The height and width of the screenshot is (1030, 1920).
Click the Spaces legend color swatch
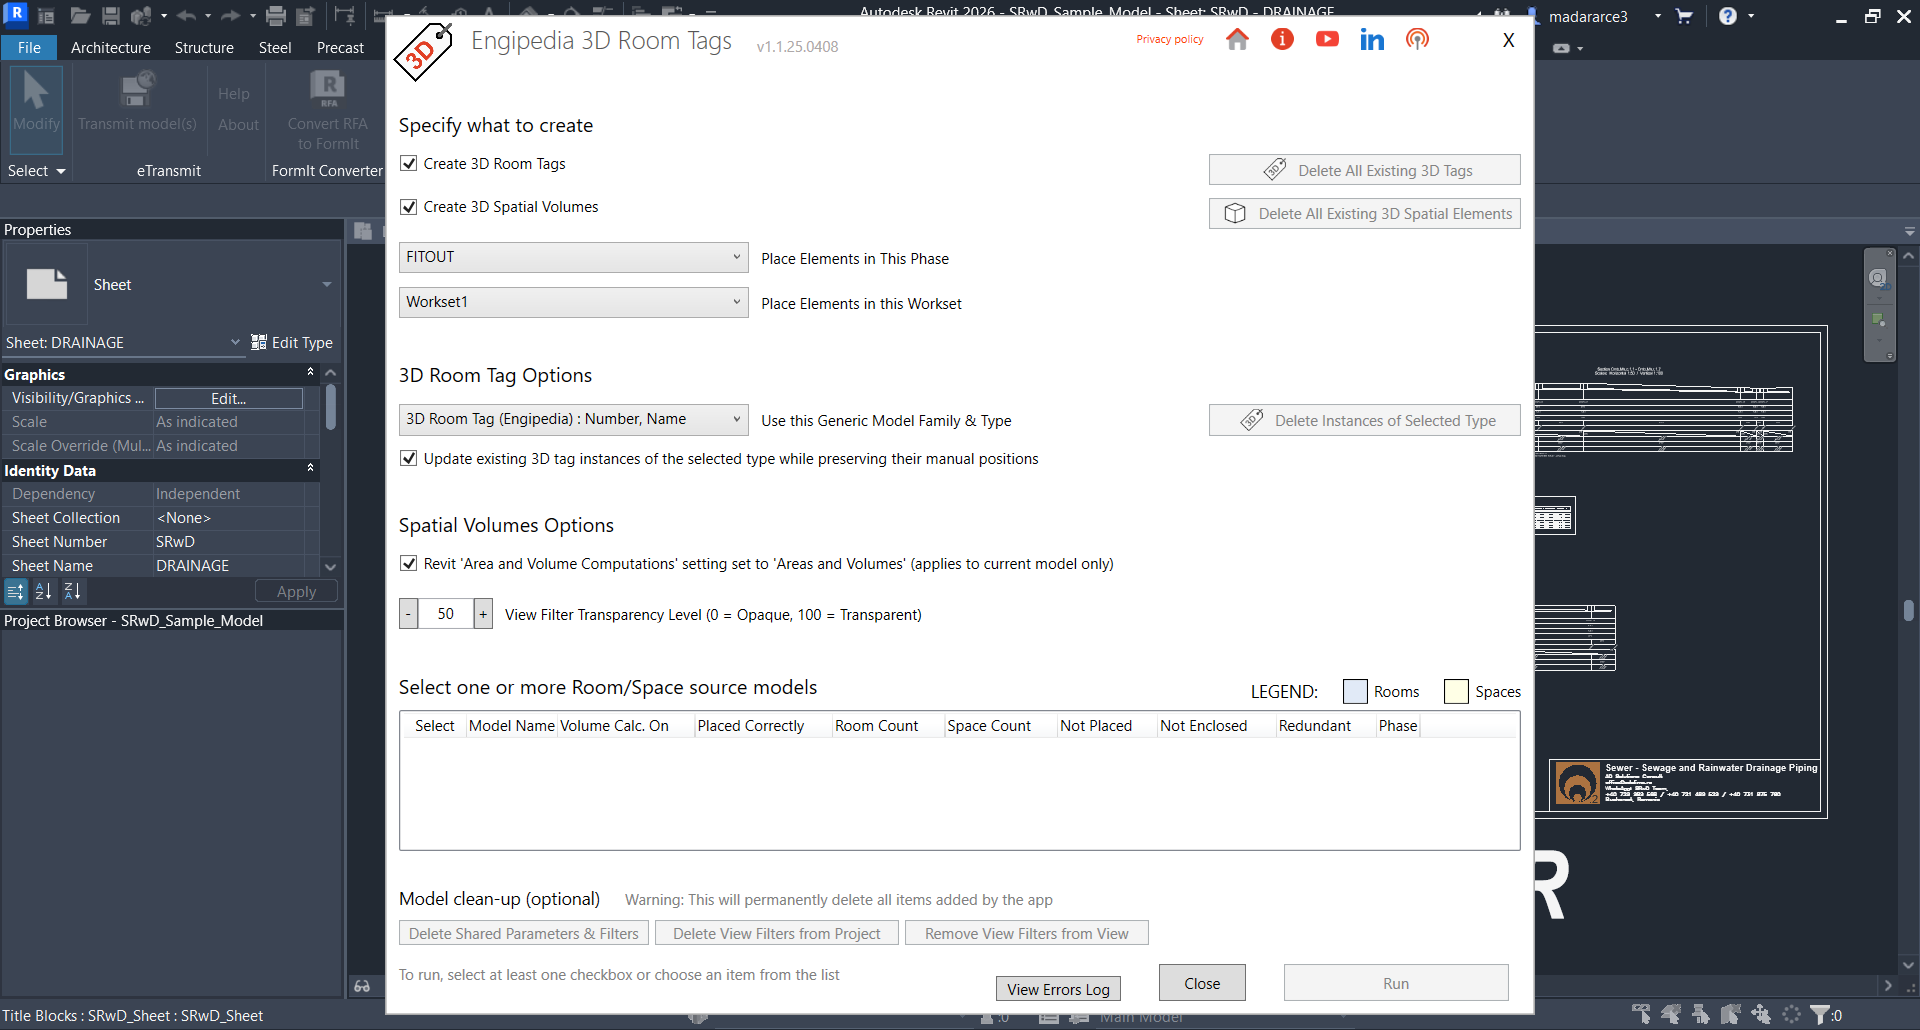coord(1456,691)
